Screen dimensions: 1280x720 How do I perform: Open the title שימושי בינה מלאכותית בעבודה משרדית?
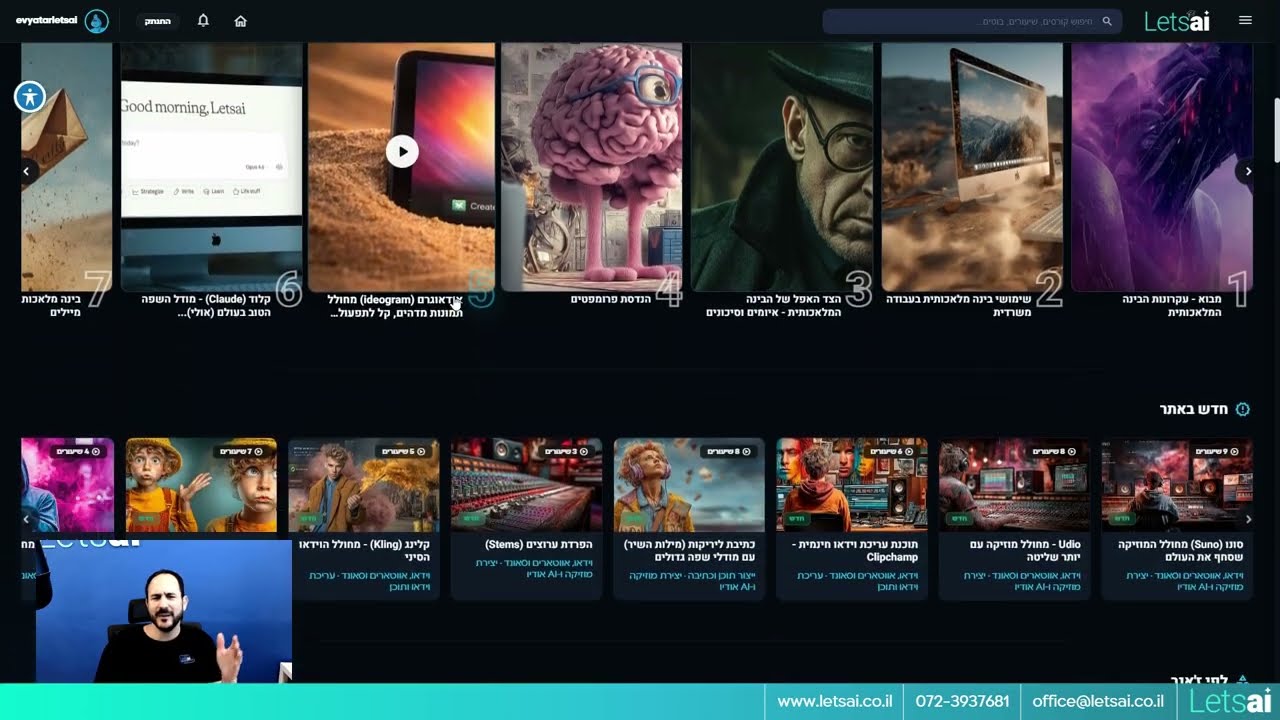point(959,306)
